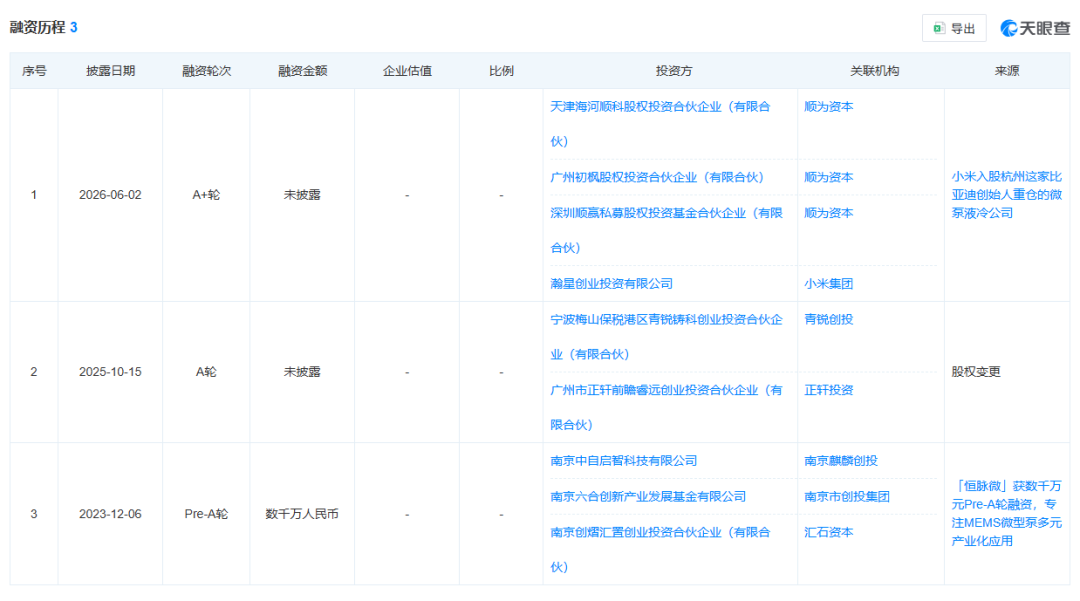Open related institution 青锐创投
Image resolution: width=1080 pixels, height=601 pixels.
coord(829,319)
